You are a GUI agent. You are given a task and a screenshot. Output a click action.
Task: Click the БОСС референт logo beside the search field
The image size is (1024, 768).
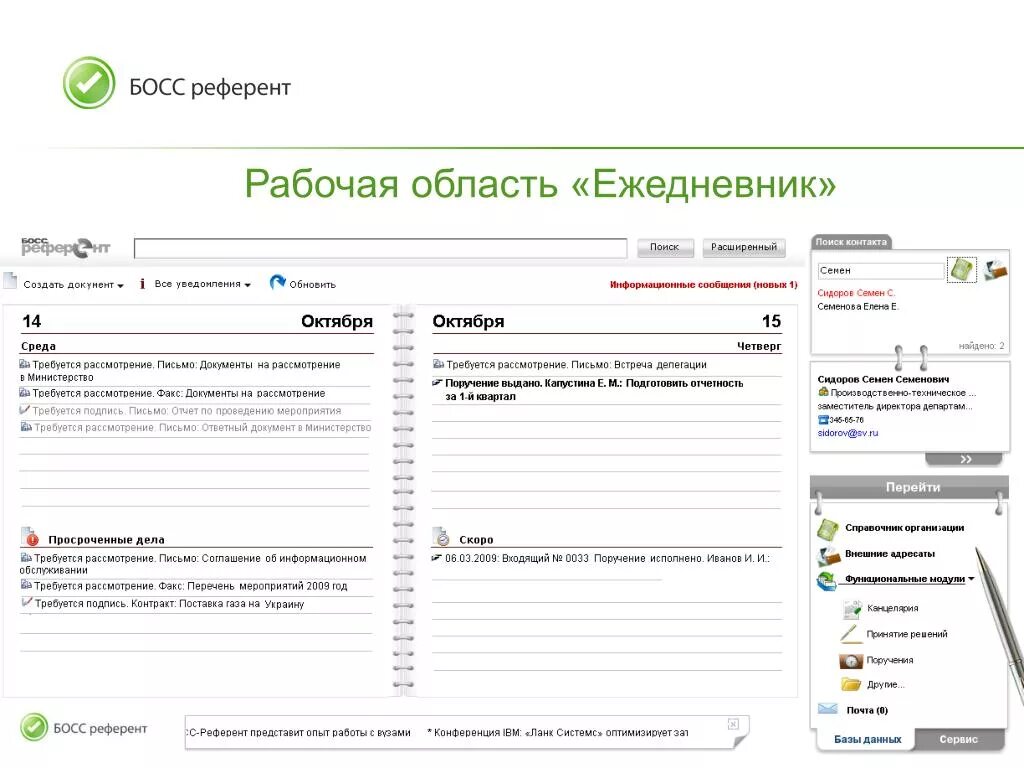click(x=65, y=247)
